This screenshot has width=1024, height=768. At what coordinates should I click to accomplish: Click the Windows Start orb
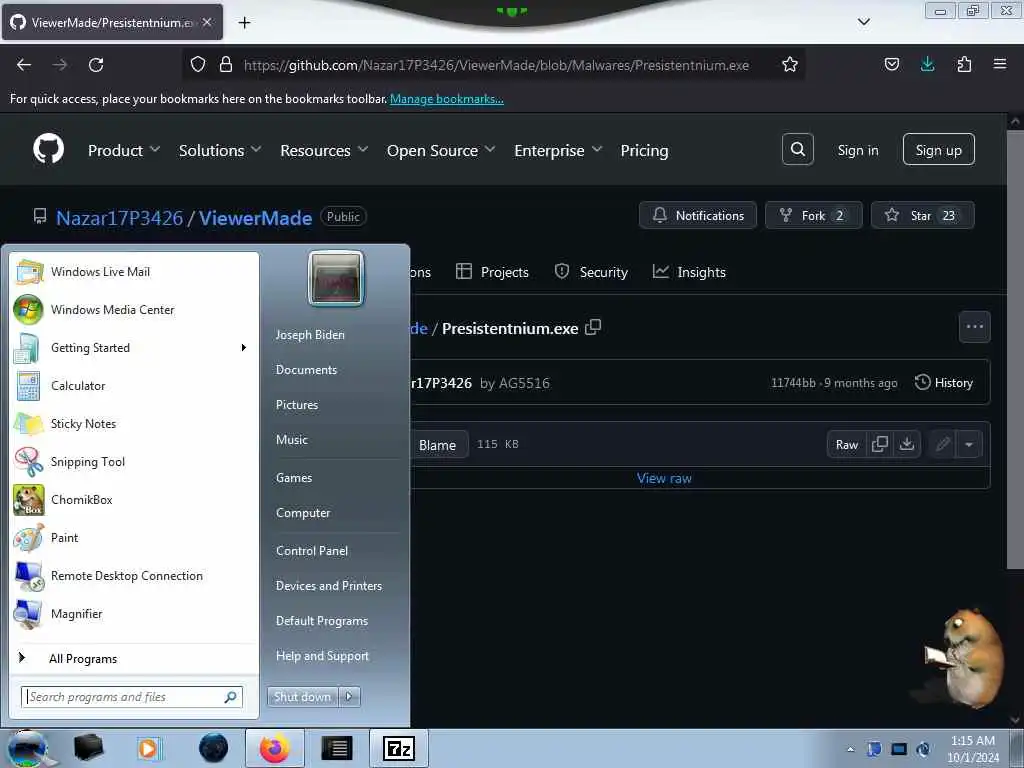28,748
